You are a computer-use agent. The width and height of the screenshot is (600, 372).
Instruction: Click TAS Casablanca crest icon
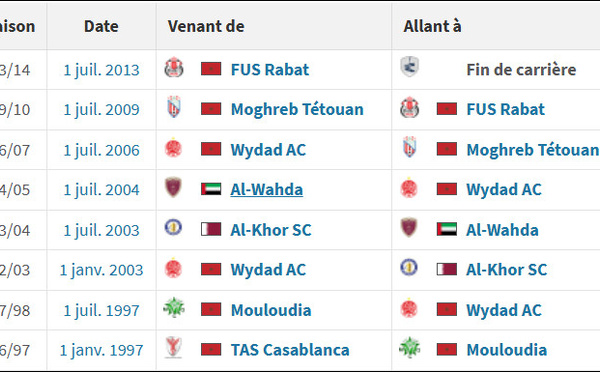tap(174, 347)
